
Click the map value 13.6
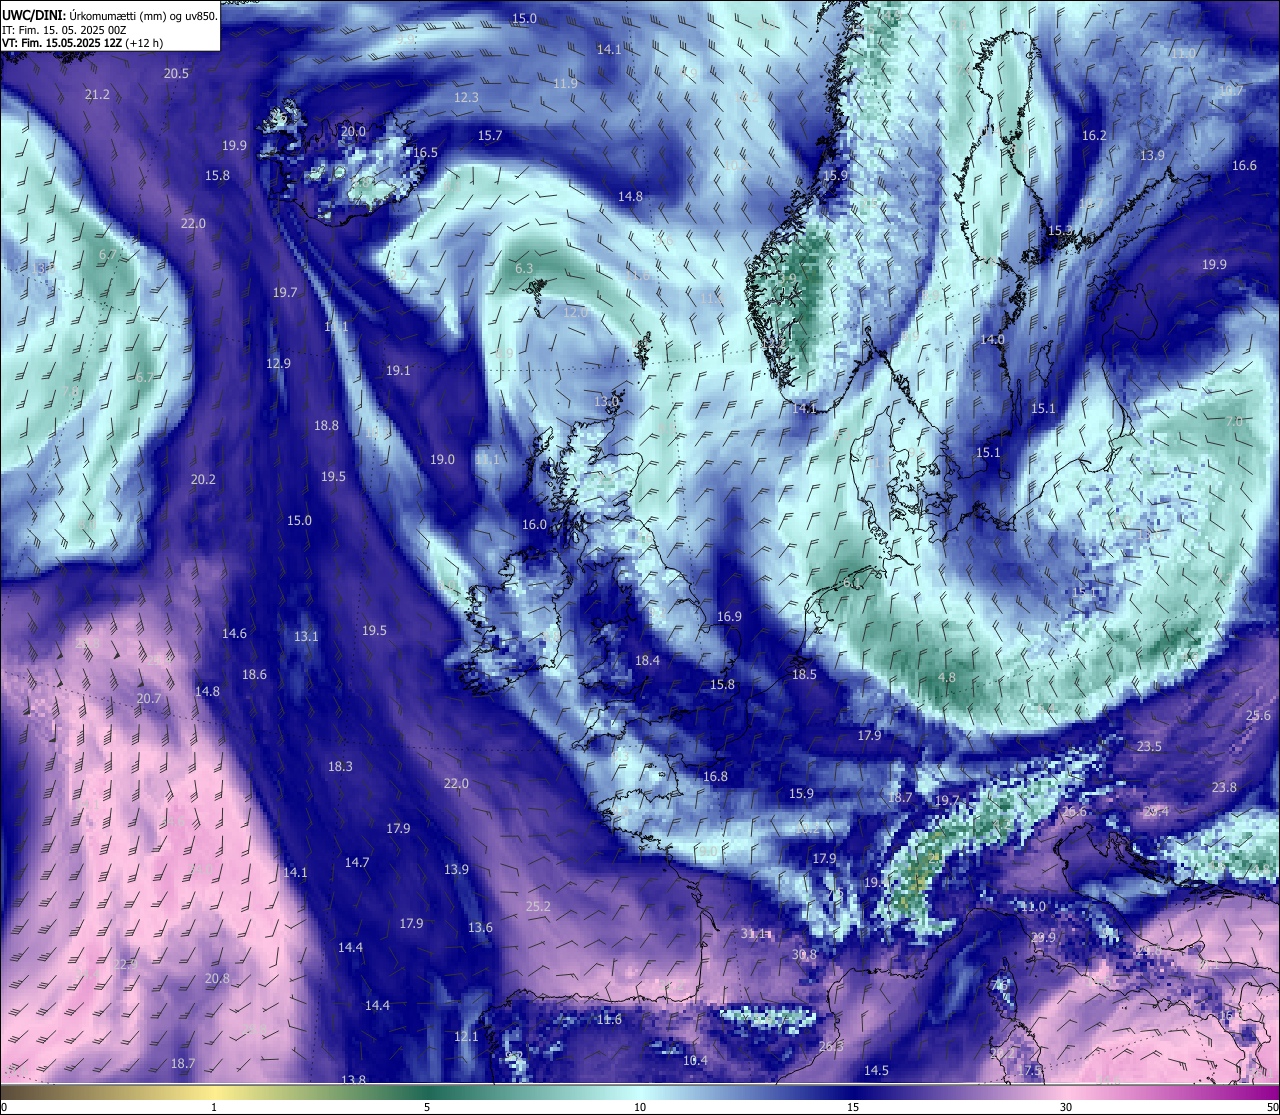[480, 927]
